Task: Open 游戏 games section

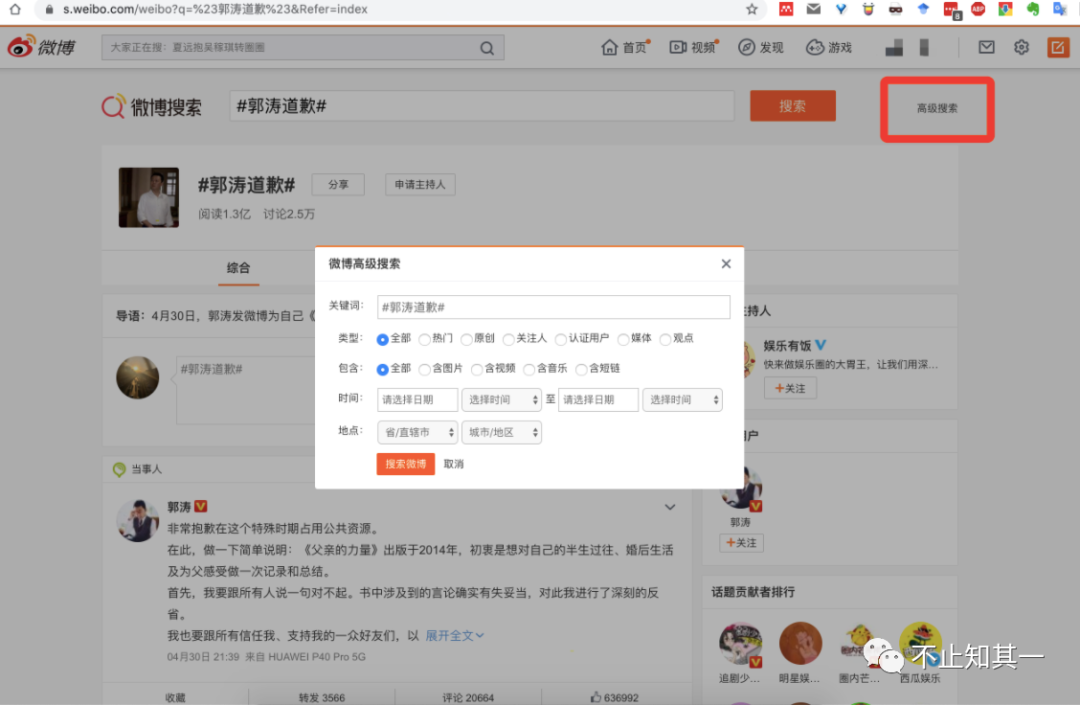Action: click(829, 47)
